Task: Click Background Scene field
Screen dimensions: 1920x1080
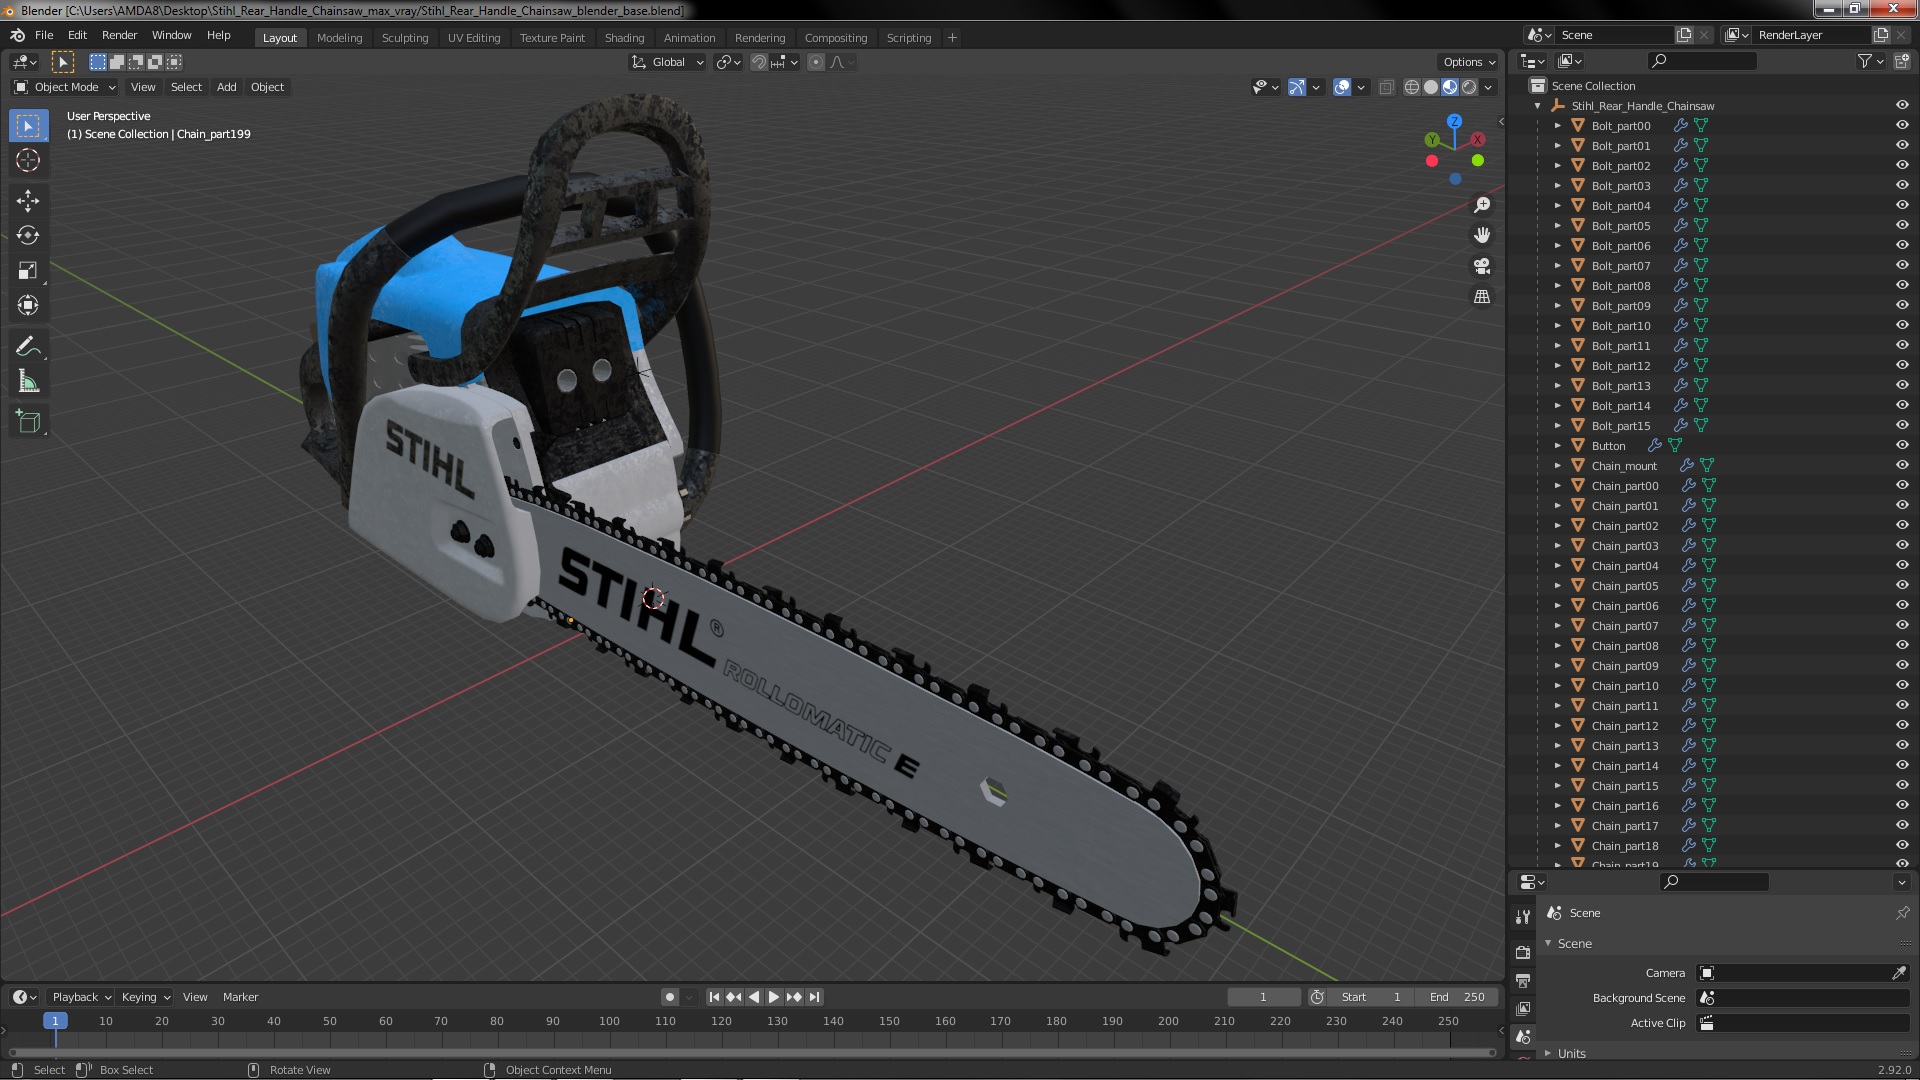Action: tap(1804, 998)
